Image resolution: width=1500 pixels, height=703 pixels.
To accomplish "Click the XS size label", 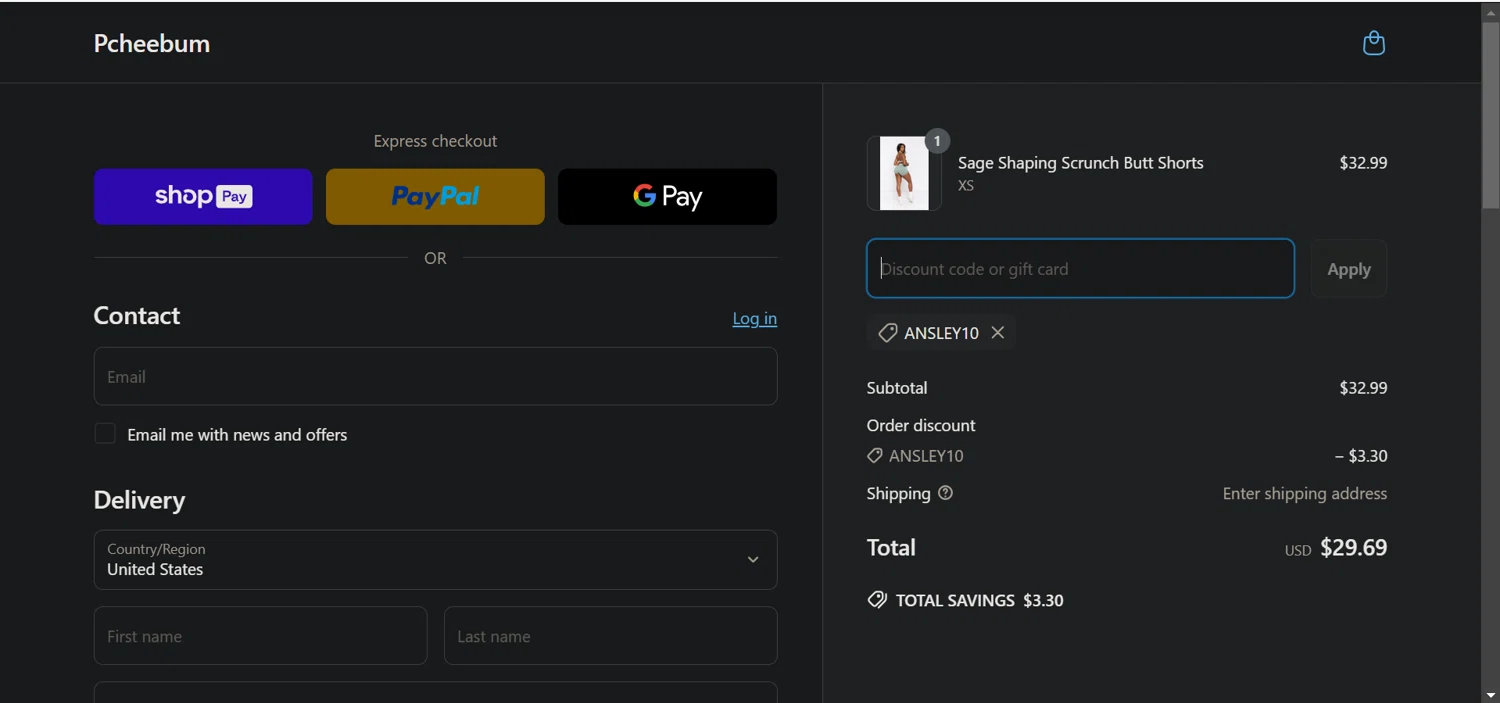I will point(966,186).
